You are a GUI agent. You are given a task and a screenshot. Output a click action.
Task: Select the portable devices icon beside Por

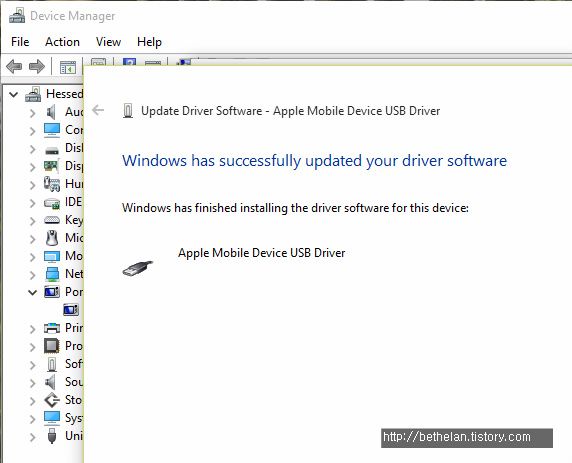point(52,292)
